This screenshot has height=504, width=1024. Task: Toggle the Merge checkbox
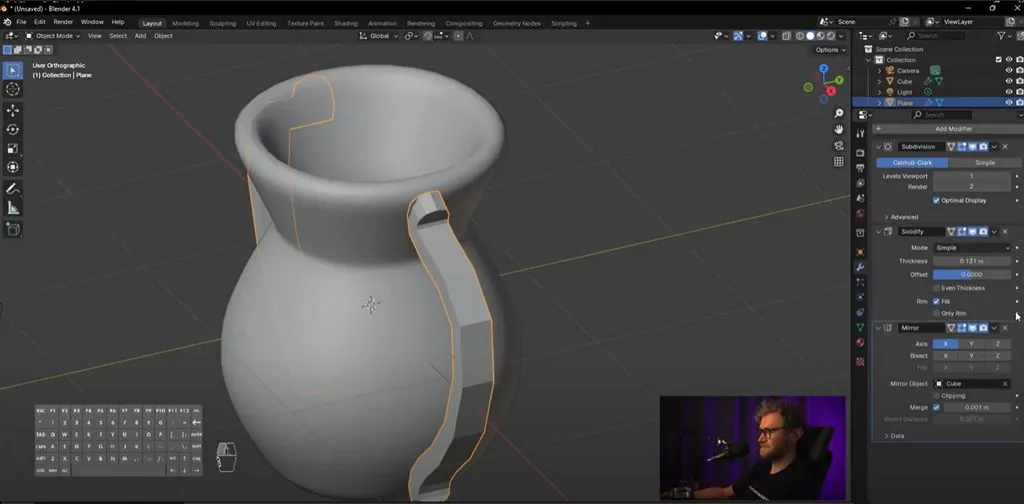pos(936,407)
